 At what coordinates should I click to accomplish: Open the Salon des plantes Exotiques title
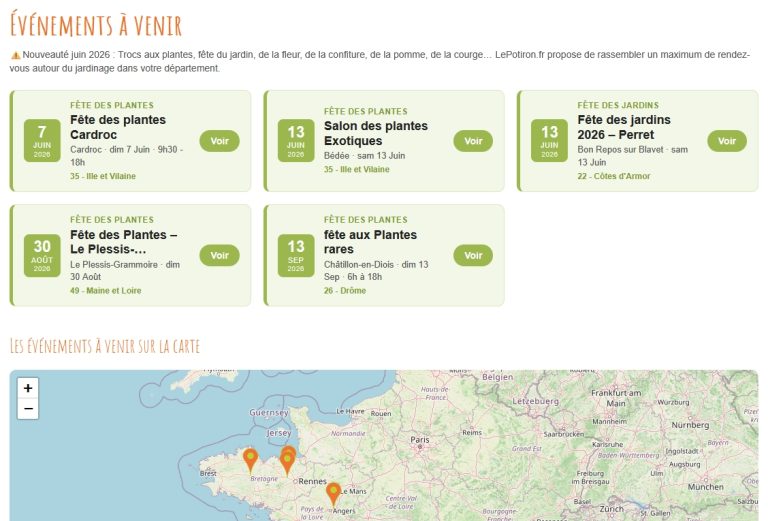[x=376, y=133]
